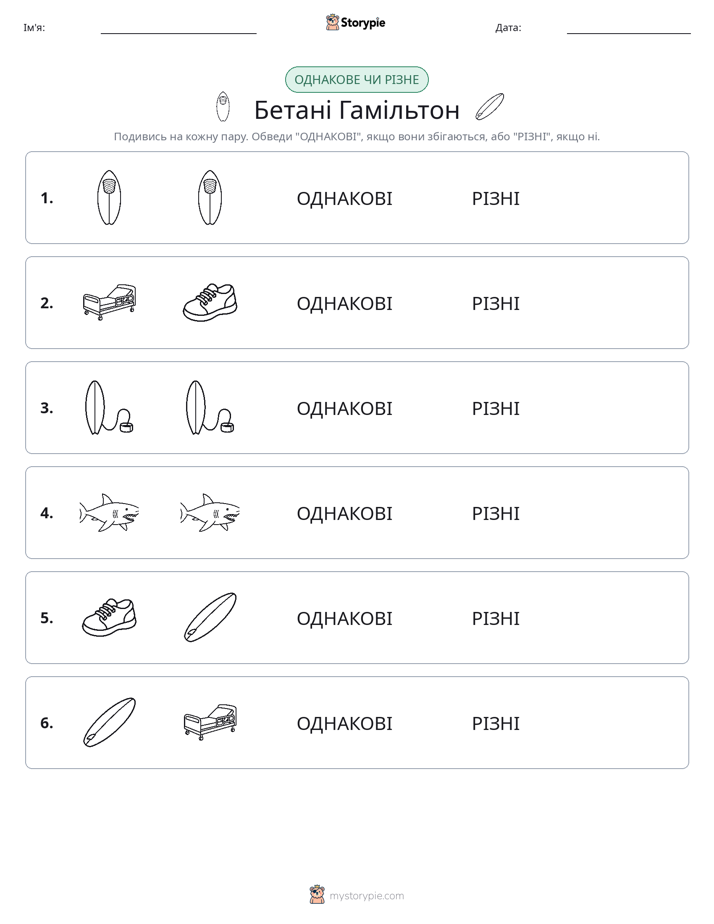714x924 pixels.
Task: Choose РІЗНІ in row 6
Action: [x=495, y=723]
